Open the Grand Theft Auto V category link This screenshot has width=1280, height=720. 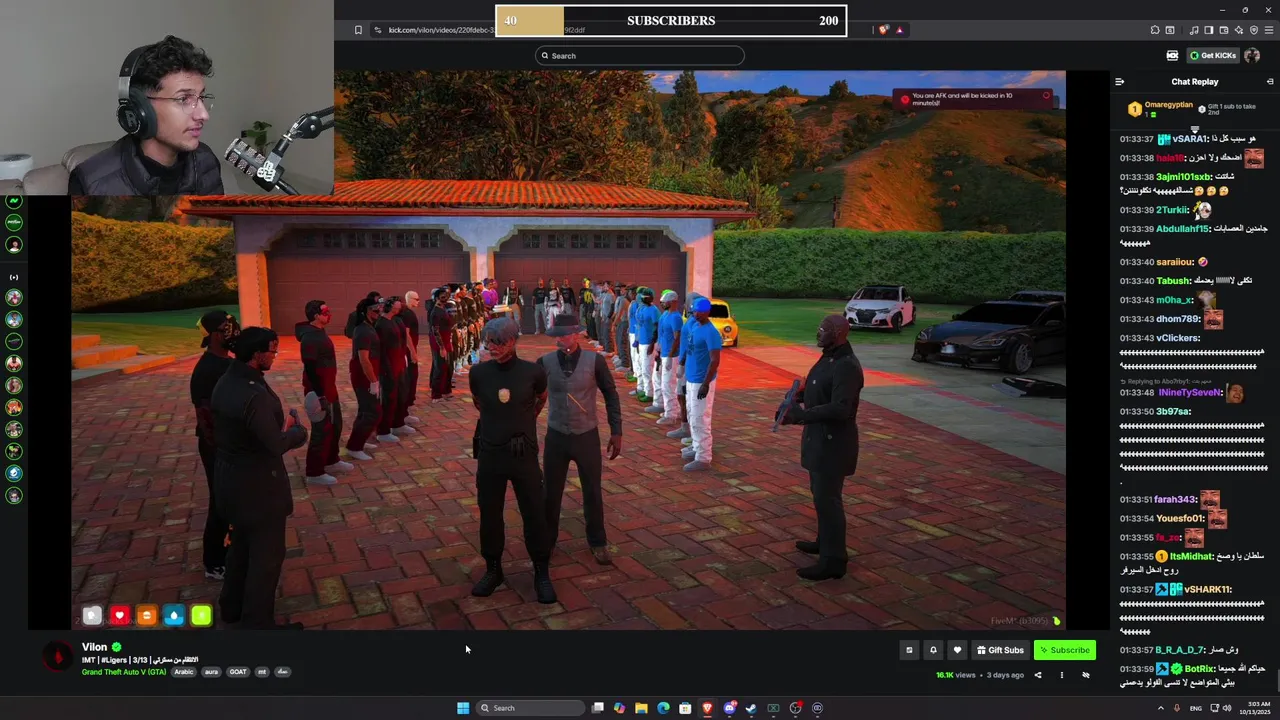point(124,672)
